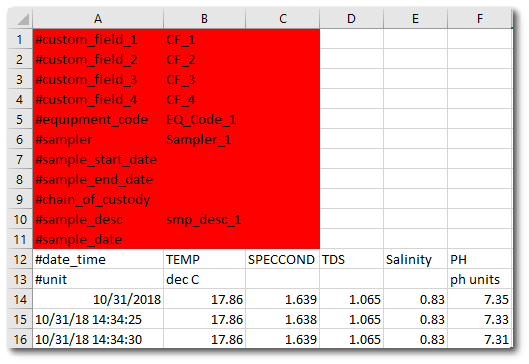Select column D header
529x364 pixels.
coord(351,19)
